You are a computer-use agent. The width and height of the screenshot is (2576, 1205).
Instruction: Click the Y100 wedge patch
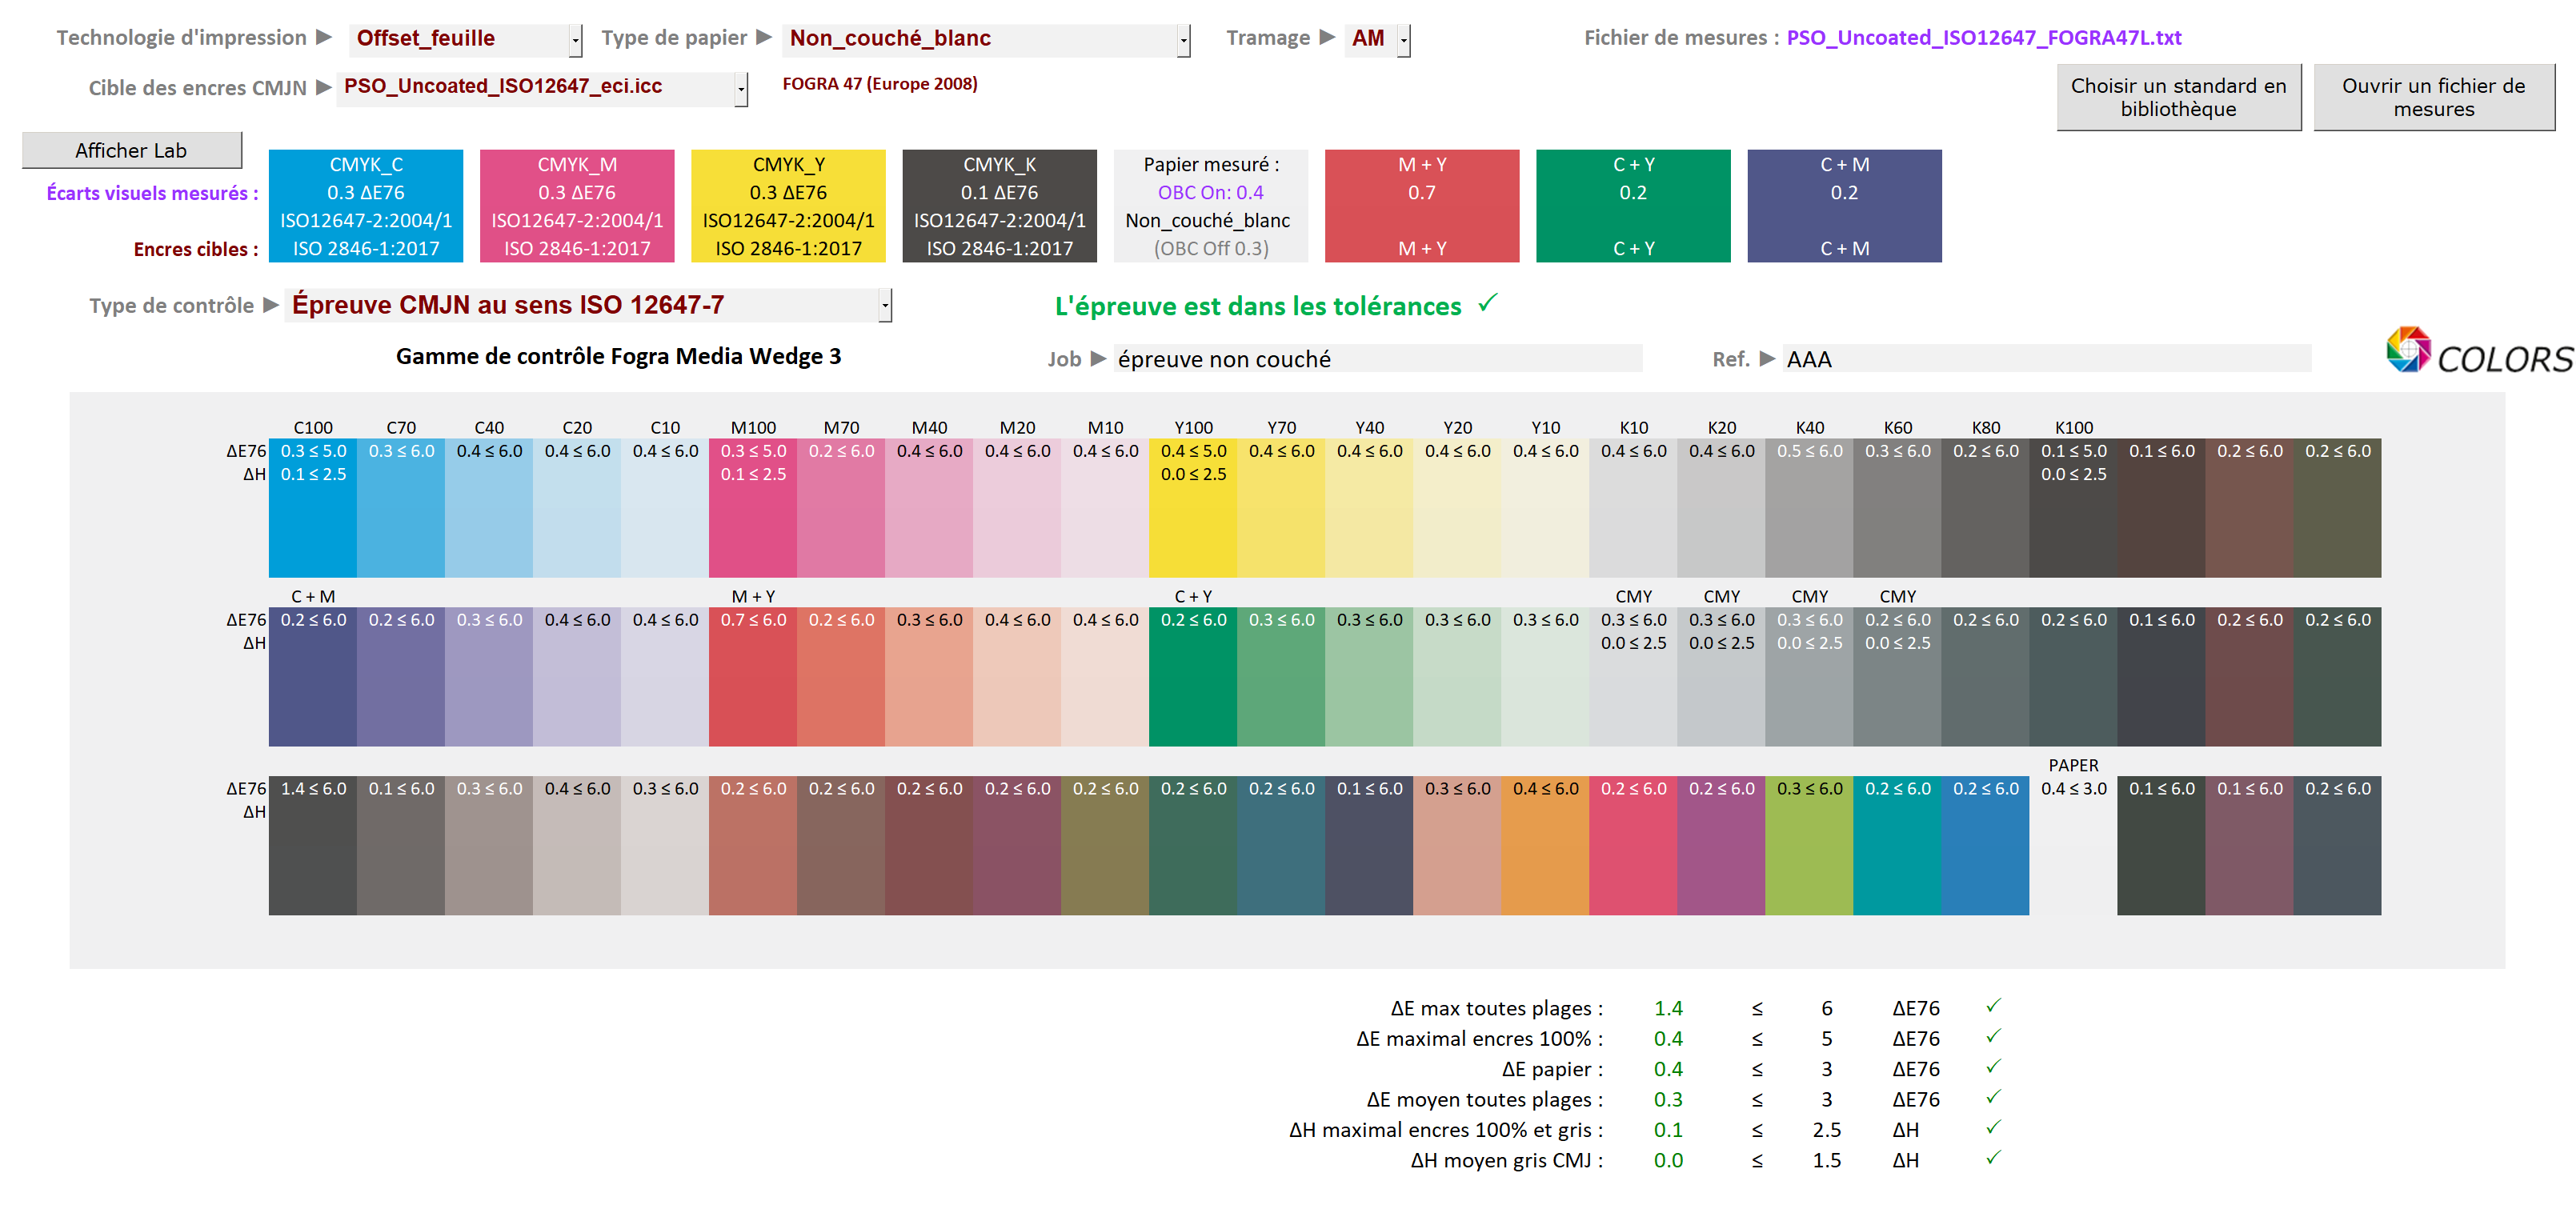(1193, 508)
